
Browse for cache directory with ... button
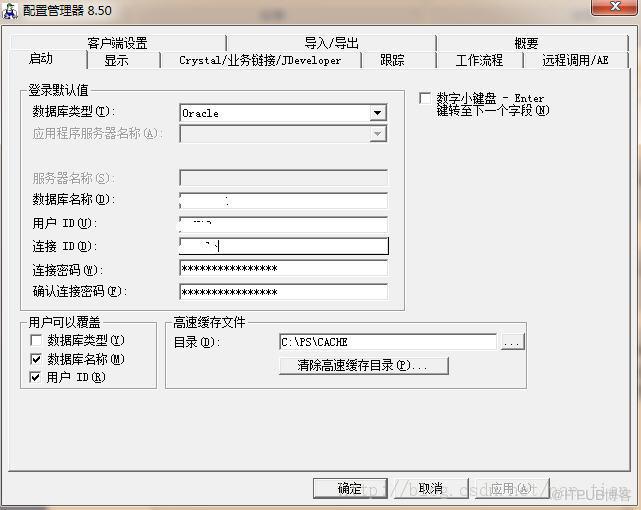point(512,342)
